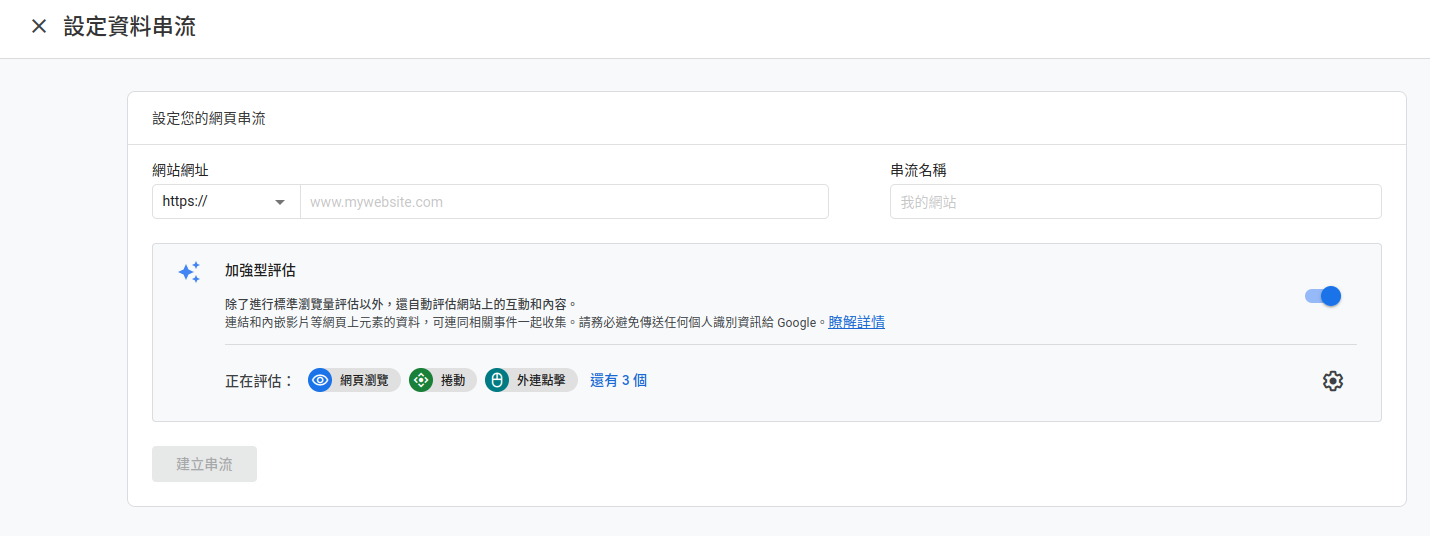The width and height of the screenshot is (1430, 536).
Task: Click the blue eye icon for 網頁瀏覽
Action: pos(320,380)
